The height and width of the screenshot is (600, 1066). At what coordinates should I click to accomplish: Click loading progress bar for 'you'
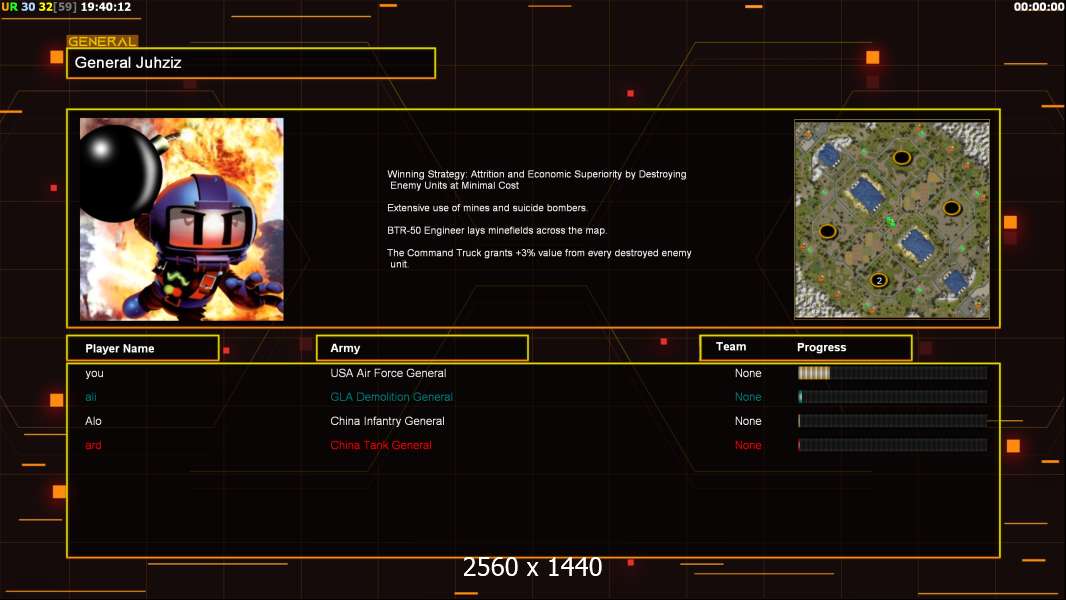coord(893,372)
